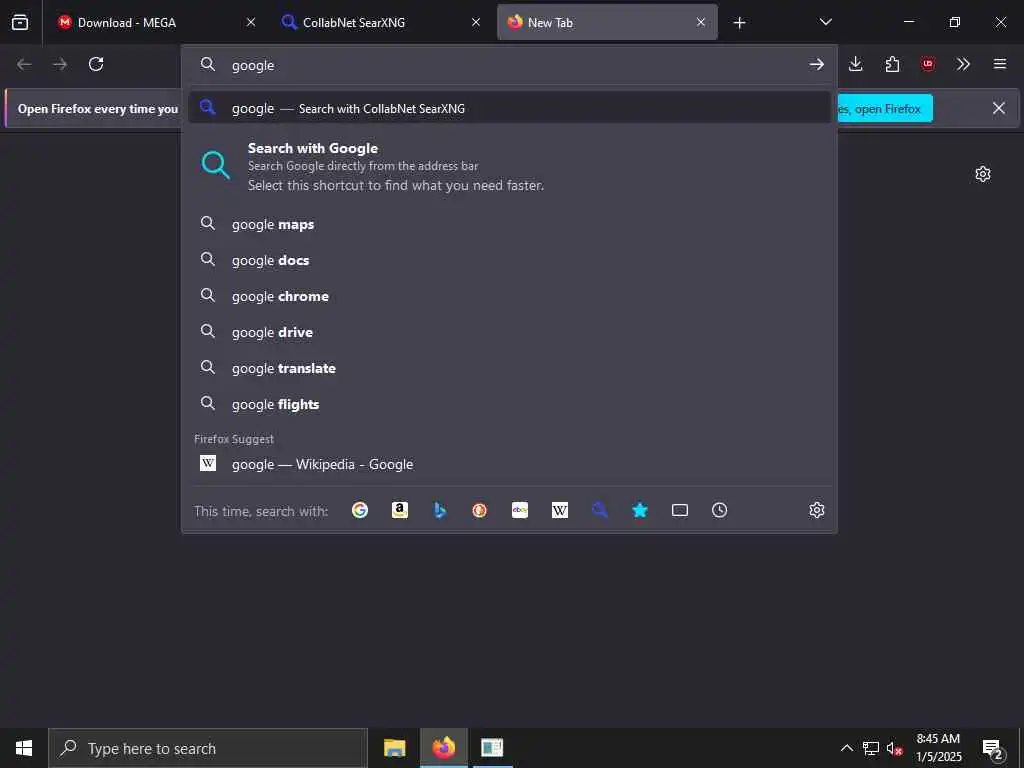Open the notification center with 2 alerts
Image resolution: width=1024 pixels, height=768 pixels.
[993, 749]
